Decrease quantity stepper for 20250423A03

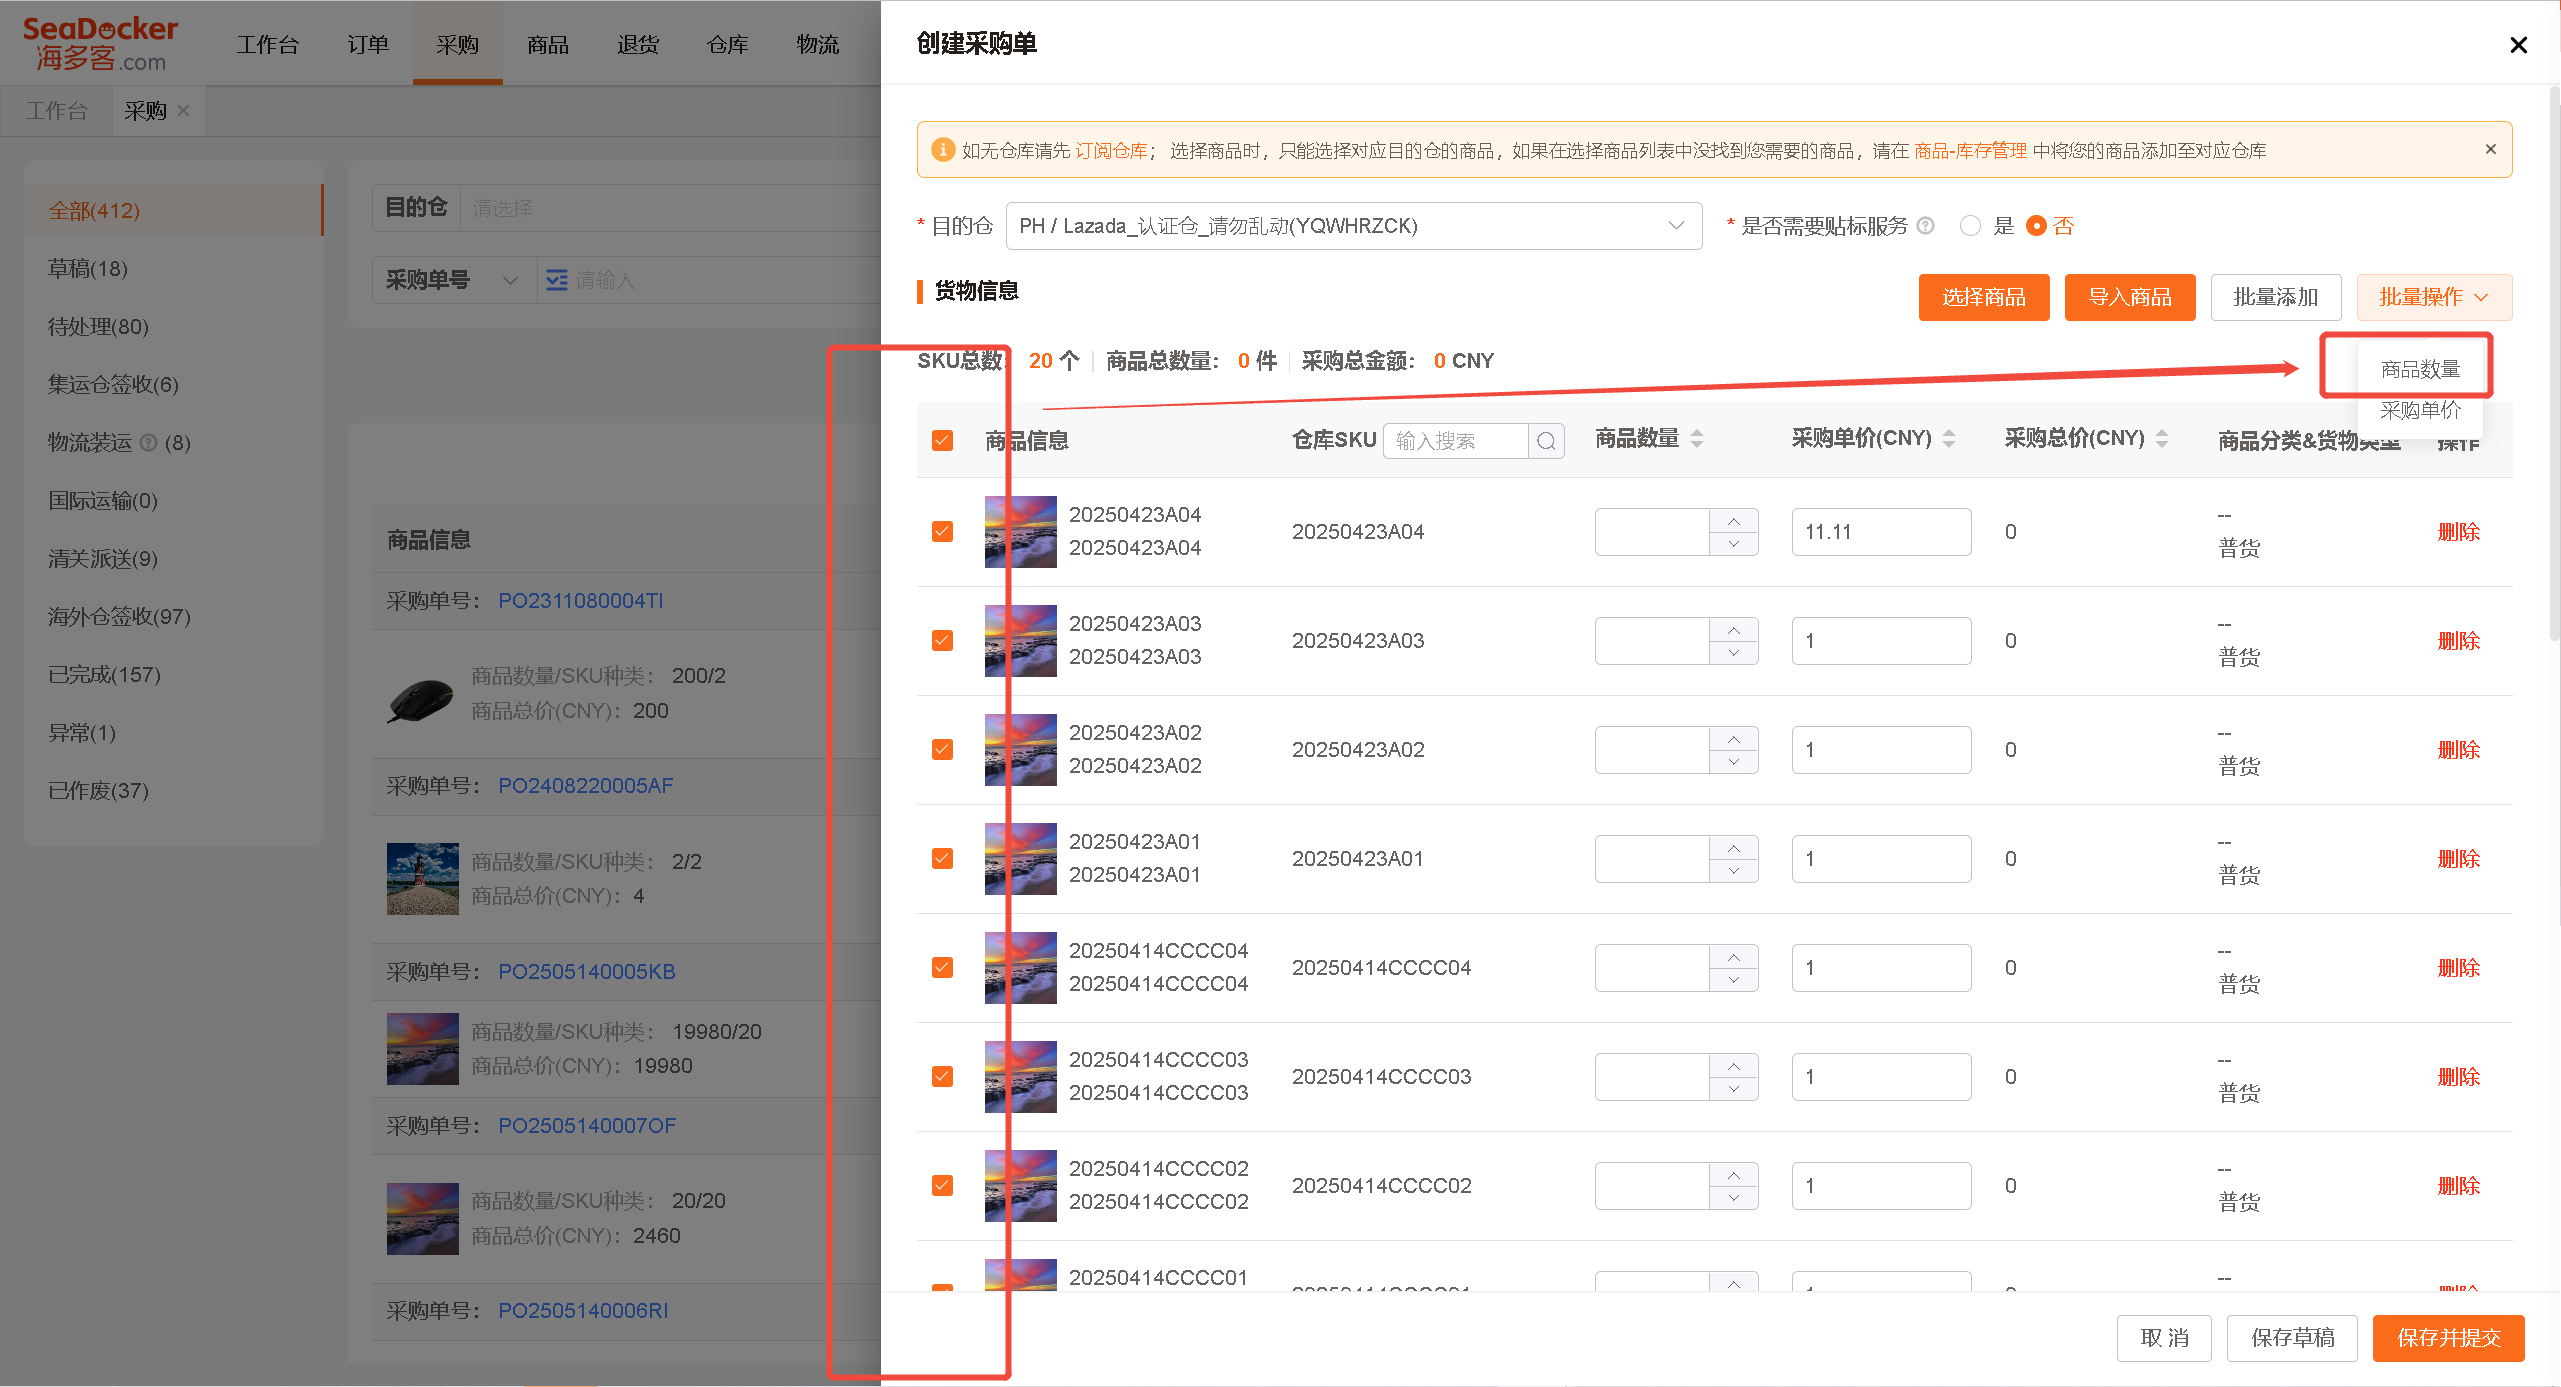(x=1734, y=653)
